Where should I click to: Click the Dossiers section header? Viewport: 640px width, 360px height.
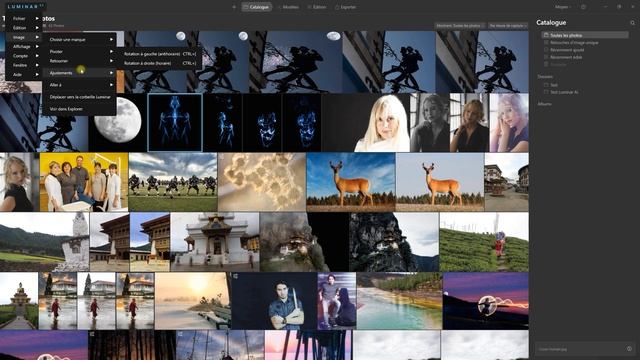tap(545, 77)
